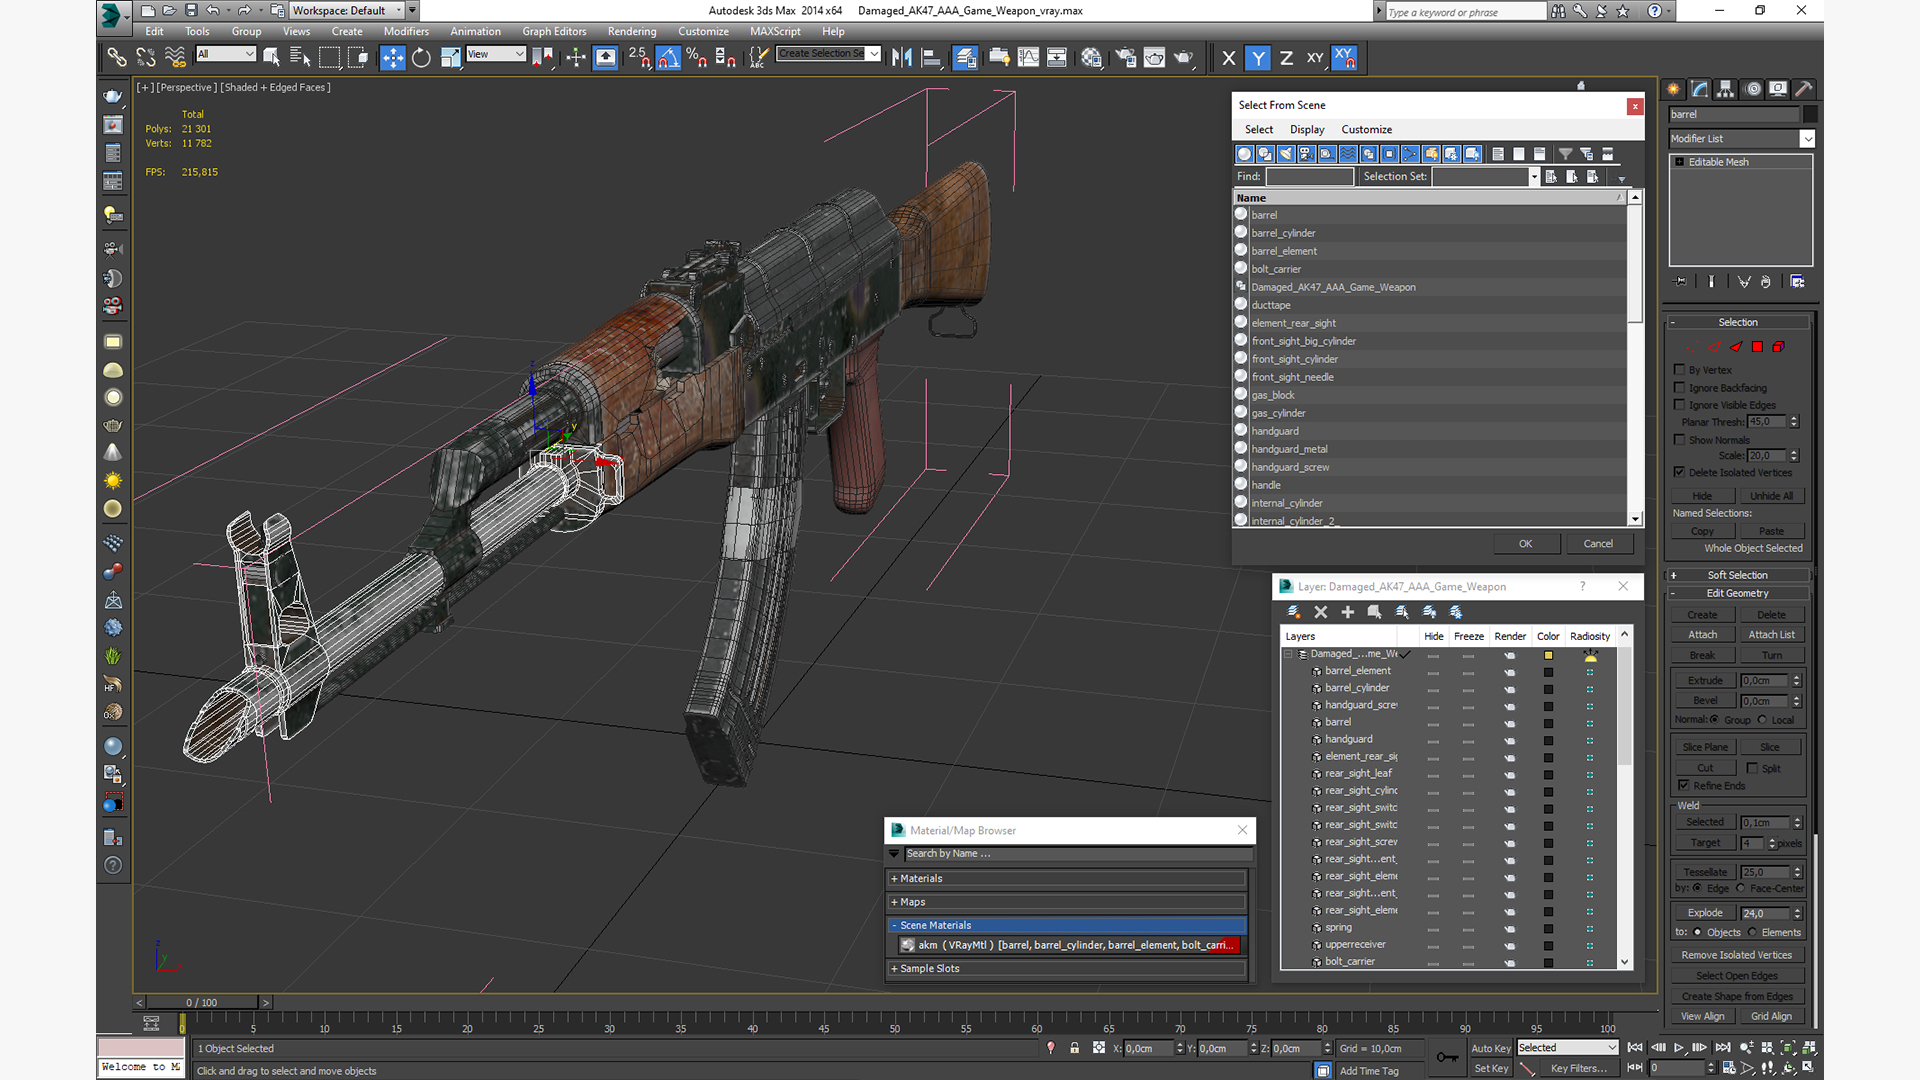Uncheck Refine Ends checkbox
The image size is (1920, 1080).
coord(1684,786)
